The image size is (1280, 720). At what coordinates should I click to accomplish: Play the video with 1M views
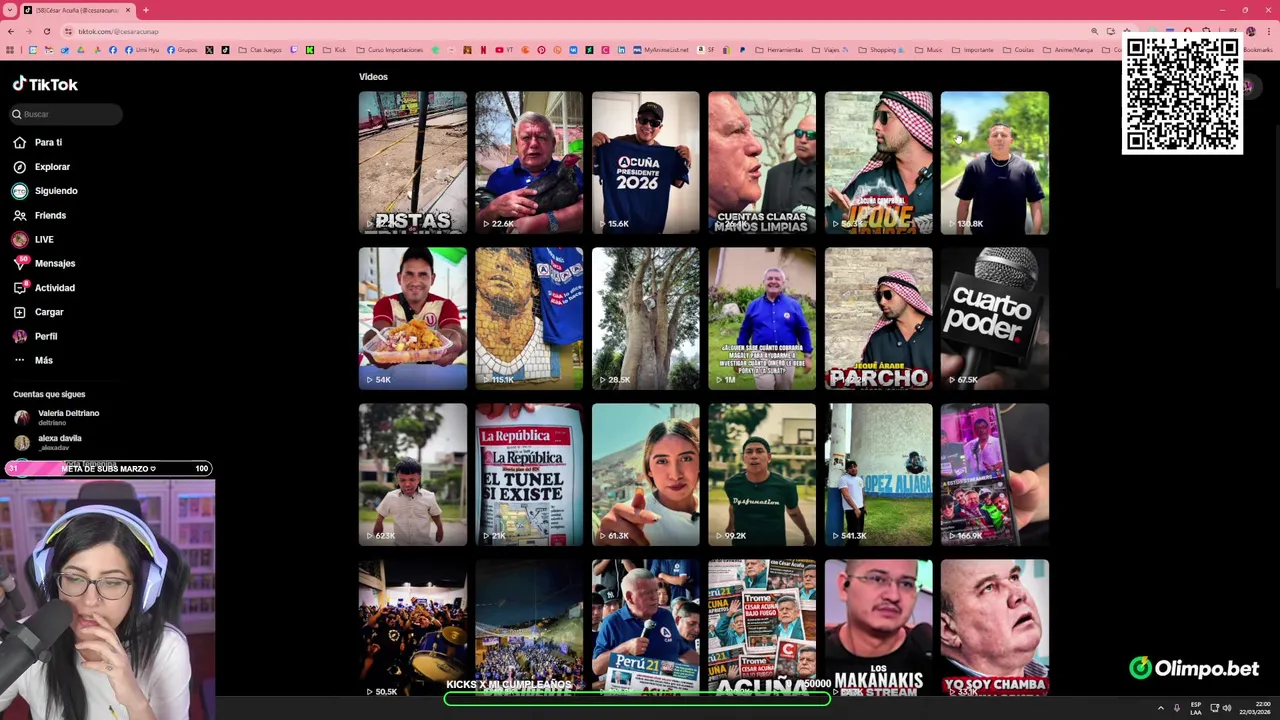(x=762, y=319)
